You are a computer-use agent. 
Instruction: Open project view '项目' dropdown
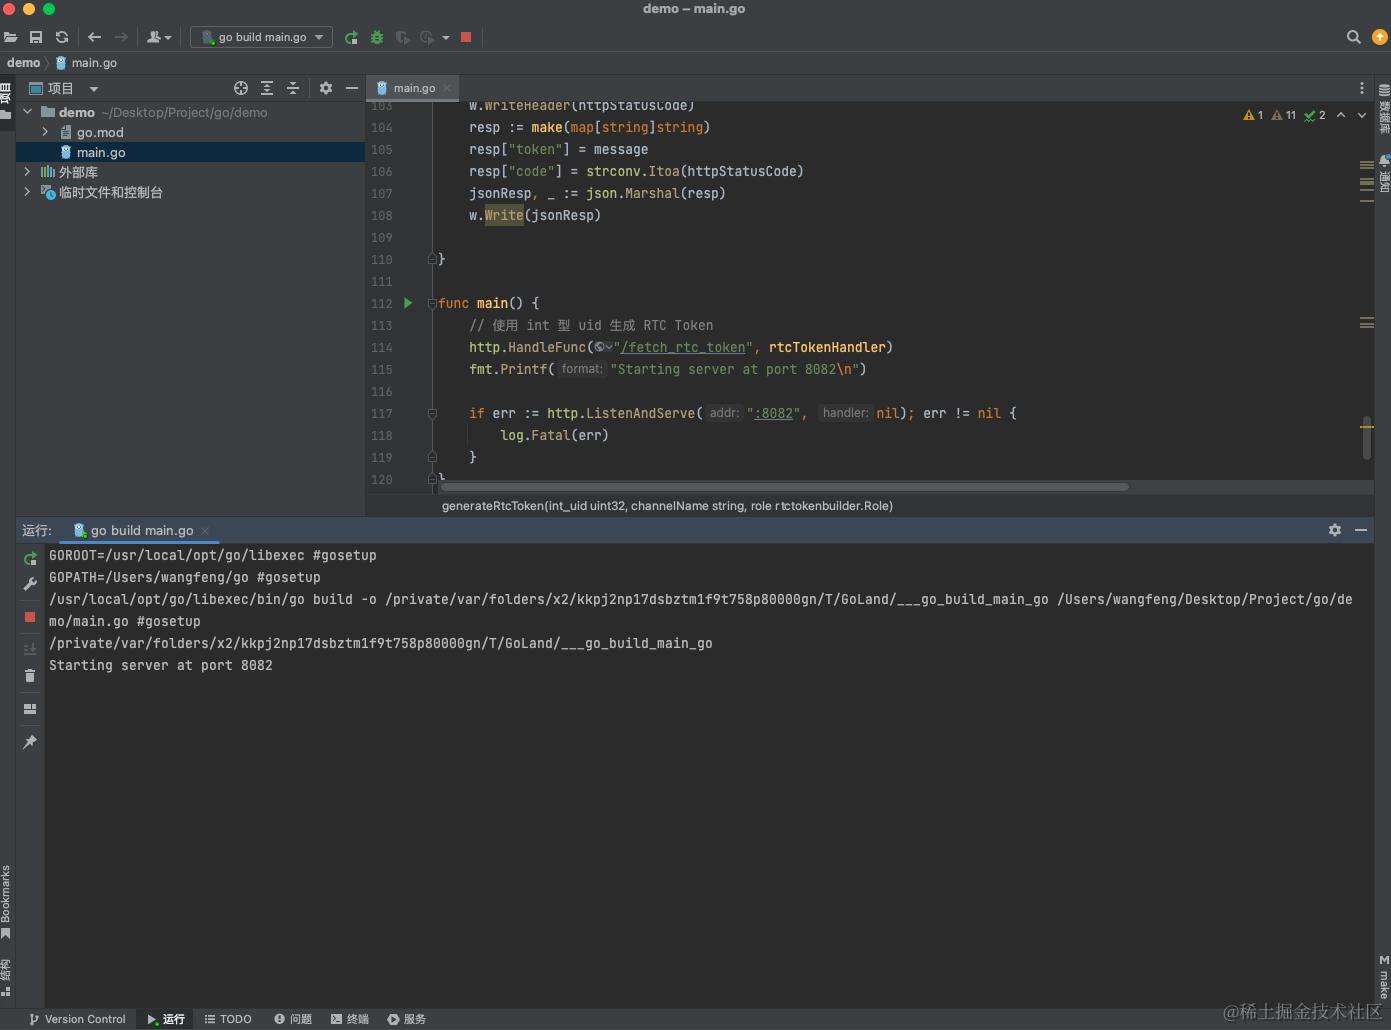(64, 88)
